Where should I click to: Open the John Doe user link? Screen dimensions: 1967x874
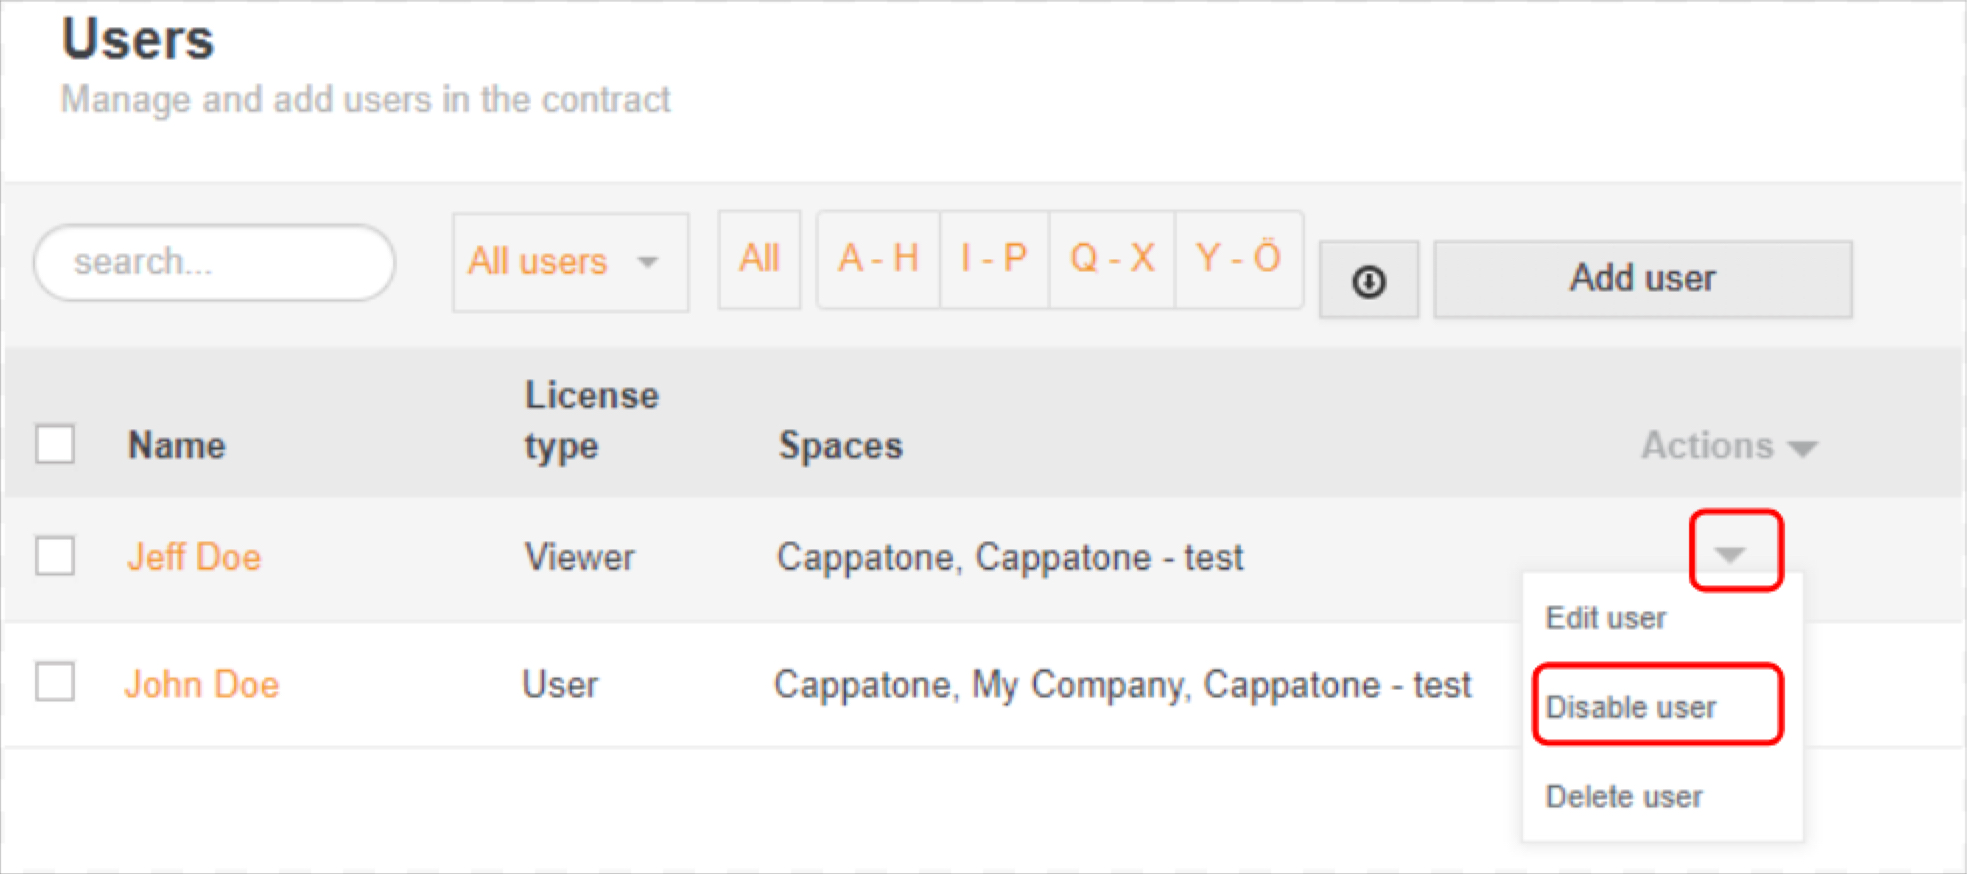[201, 685]
